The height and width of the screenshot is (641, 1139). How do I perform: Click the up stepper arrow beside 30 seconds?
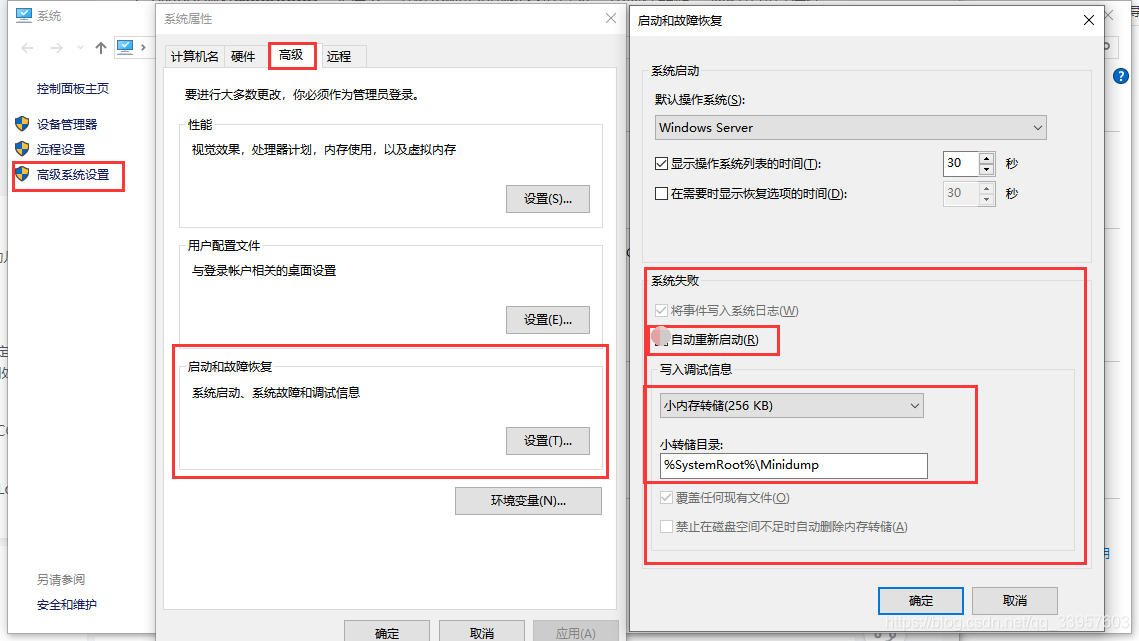[x=987, y=158]
